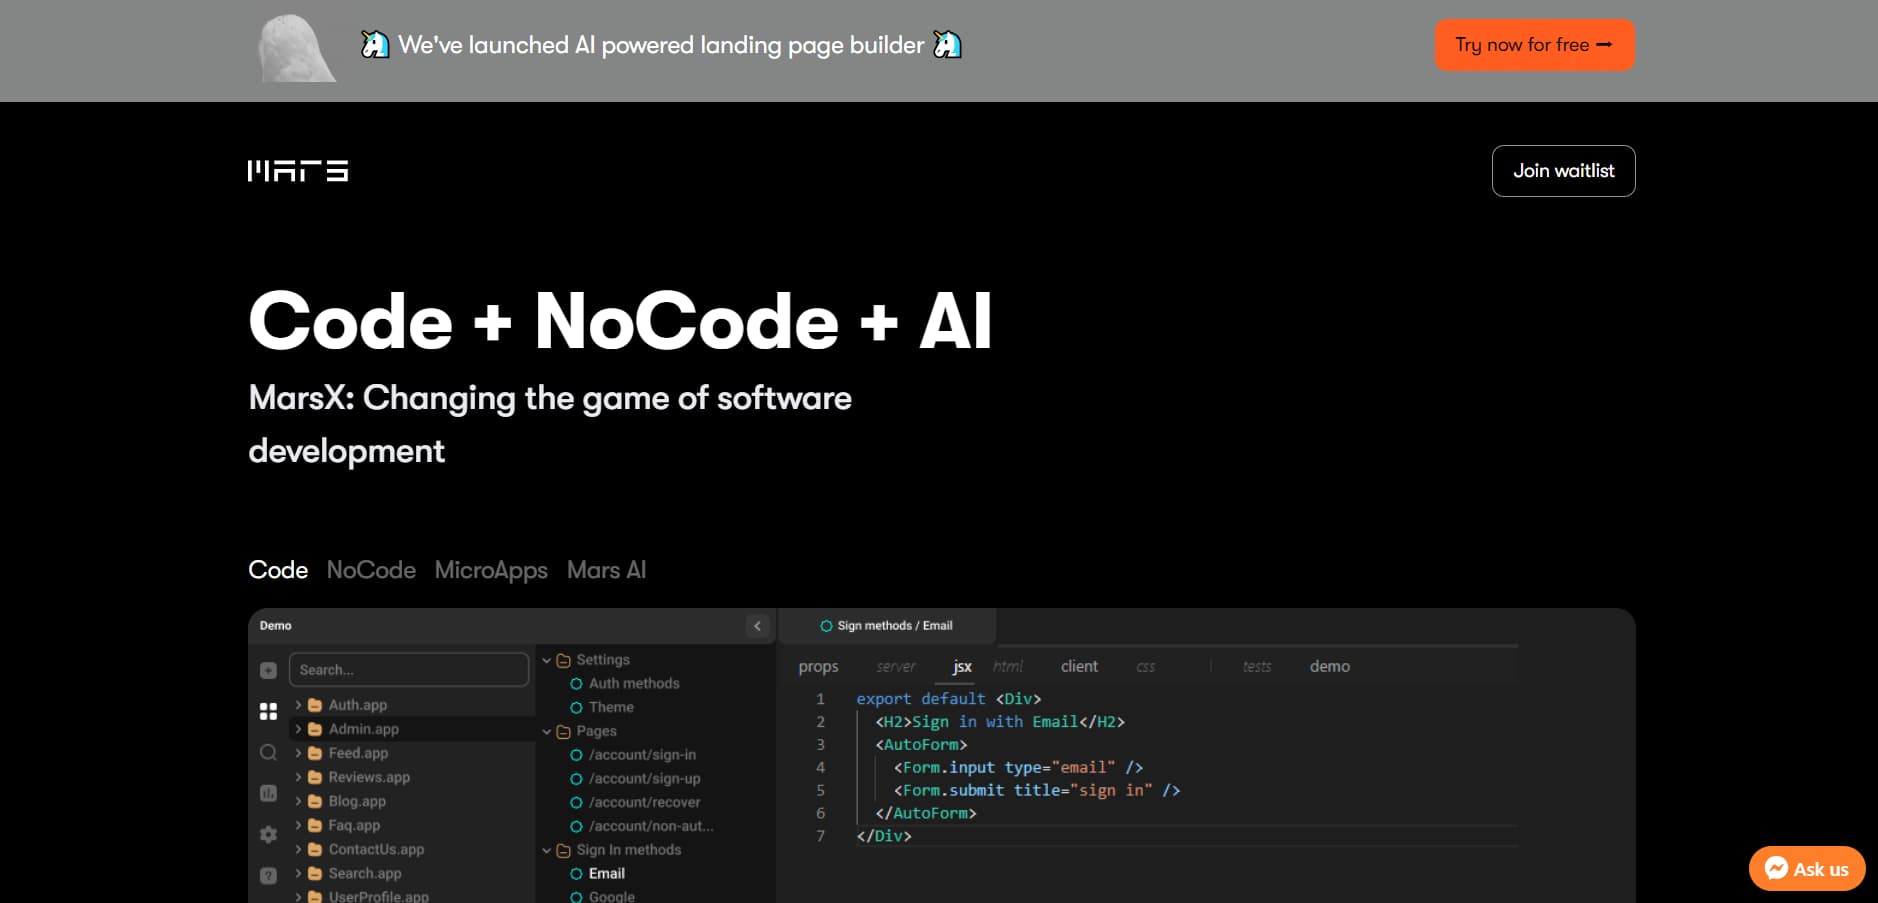Open the server editor tab
Screen dimensions: 1878x903
click(x=896, y=667)
